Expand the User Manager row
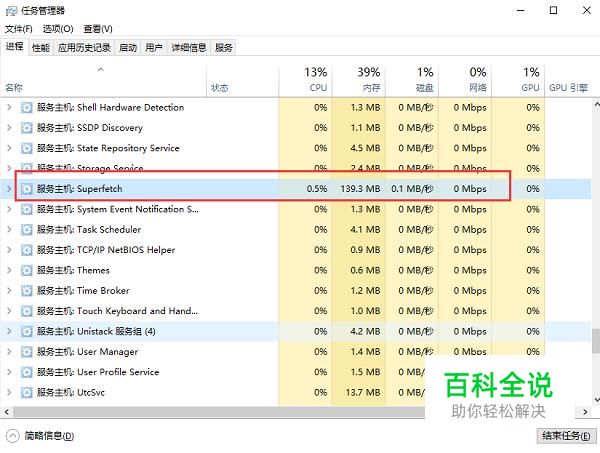Viewport: 600px width, 453px height. 9,352
